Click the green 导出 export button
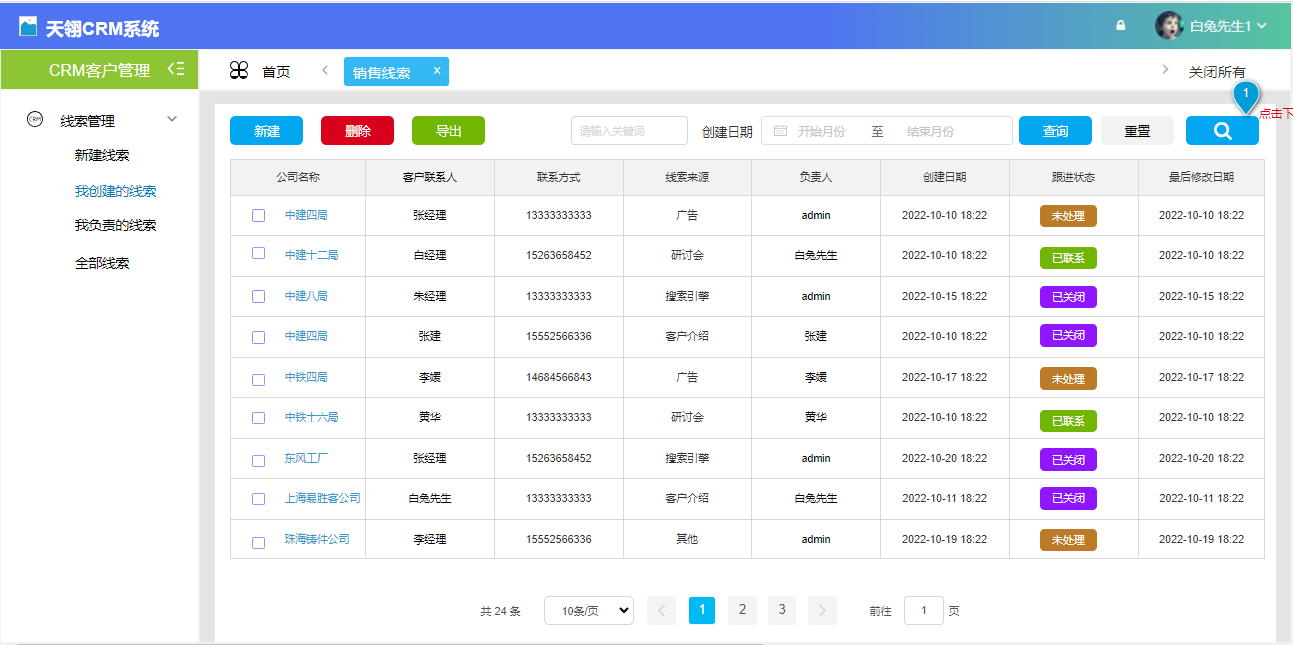 click(x=448, y=131)
